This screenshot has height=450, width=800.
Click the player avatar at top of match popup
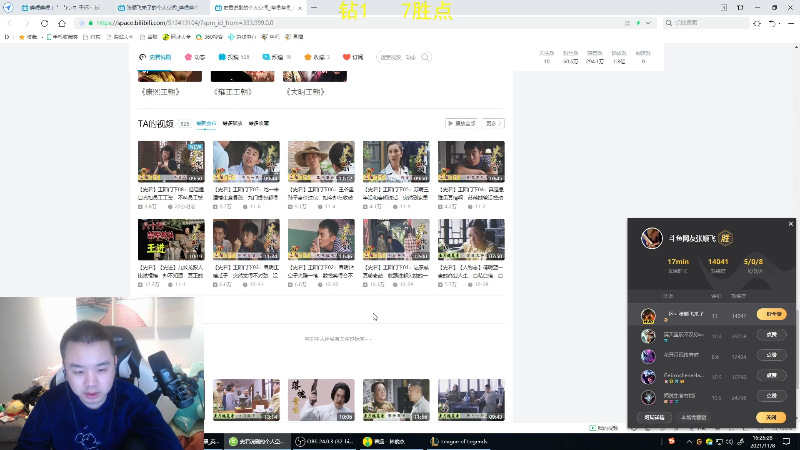pyautogui.click(x=652, y=238)
